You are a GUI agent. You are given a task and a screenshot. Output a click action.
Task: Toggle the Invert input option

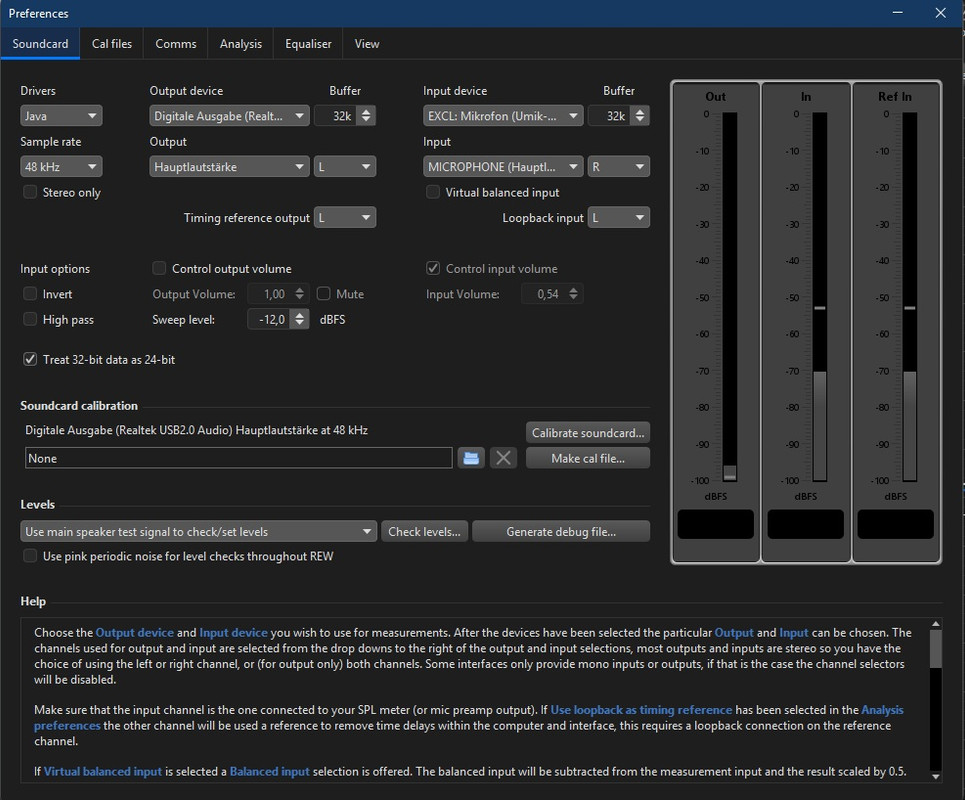30,294
